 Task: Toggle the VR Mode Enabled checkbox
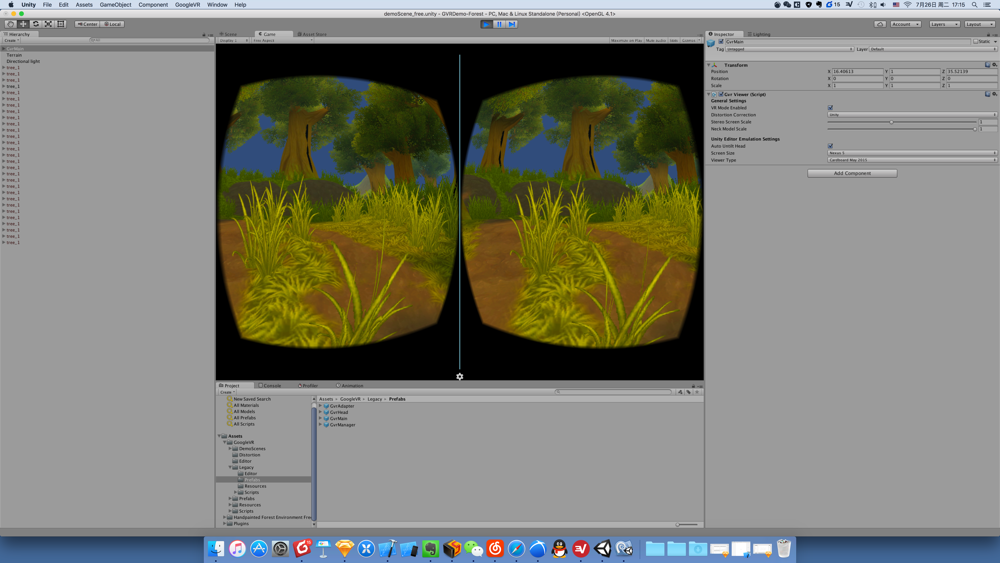pyautogui.click(x=830, y=108)
